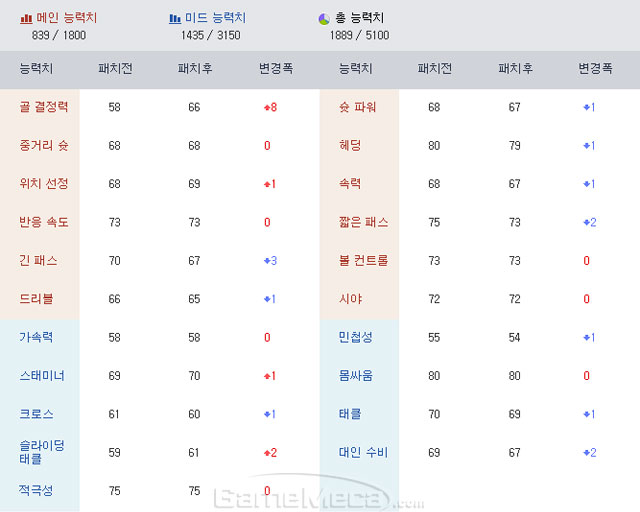Click the pre-patch value 55 for 민첩성

point(434,338)
